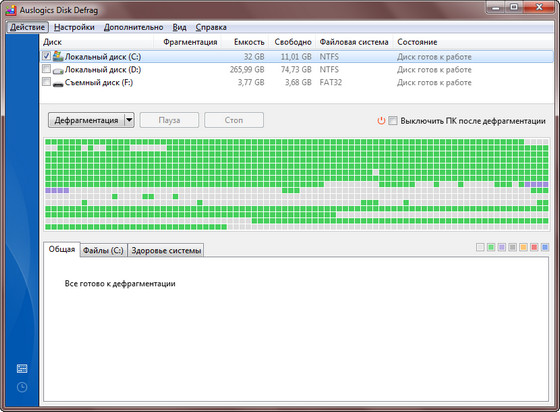Click the gray legend color swatch

click(512, 247)
